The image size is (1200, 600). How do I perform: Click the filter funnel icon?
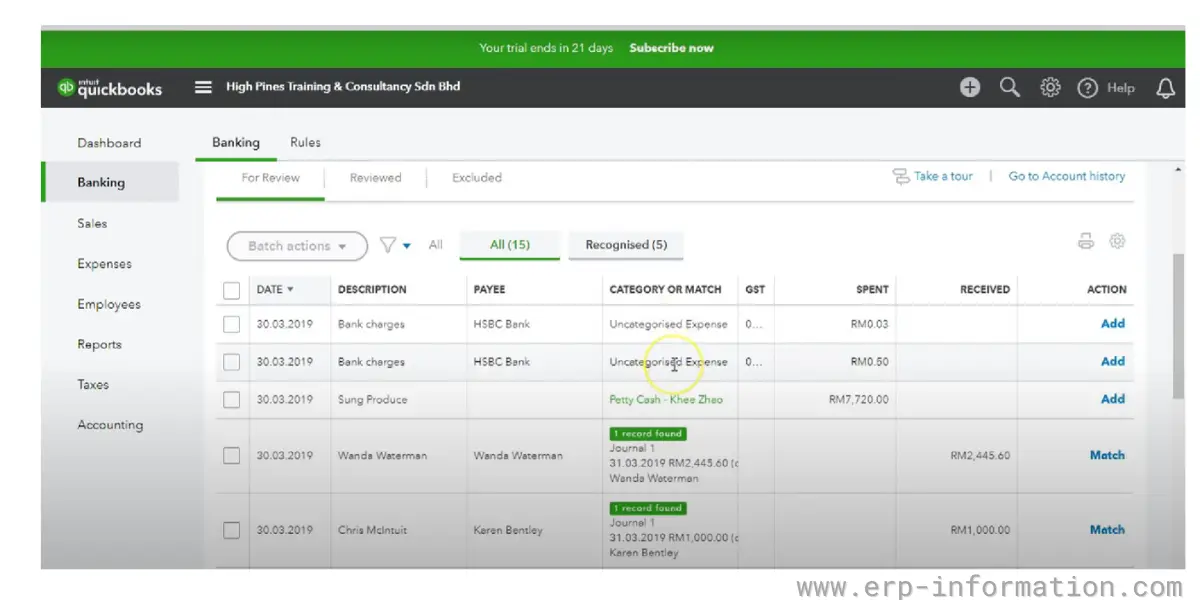point(387,245)
